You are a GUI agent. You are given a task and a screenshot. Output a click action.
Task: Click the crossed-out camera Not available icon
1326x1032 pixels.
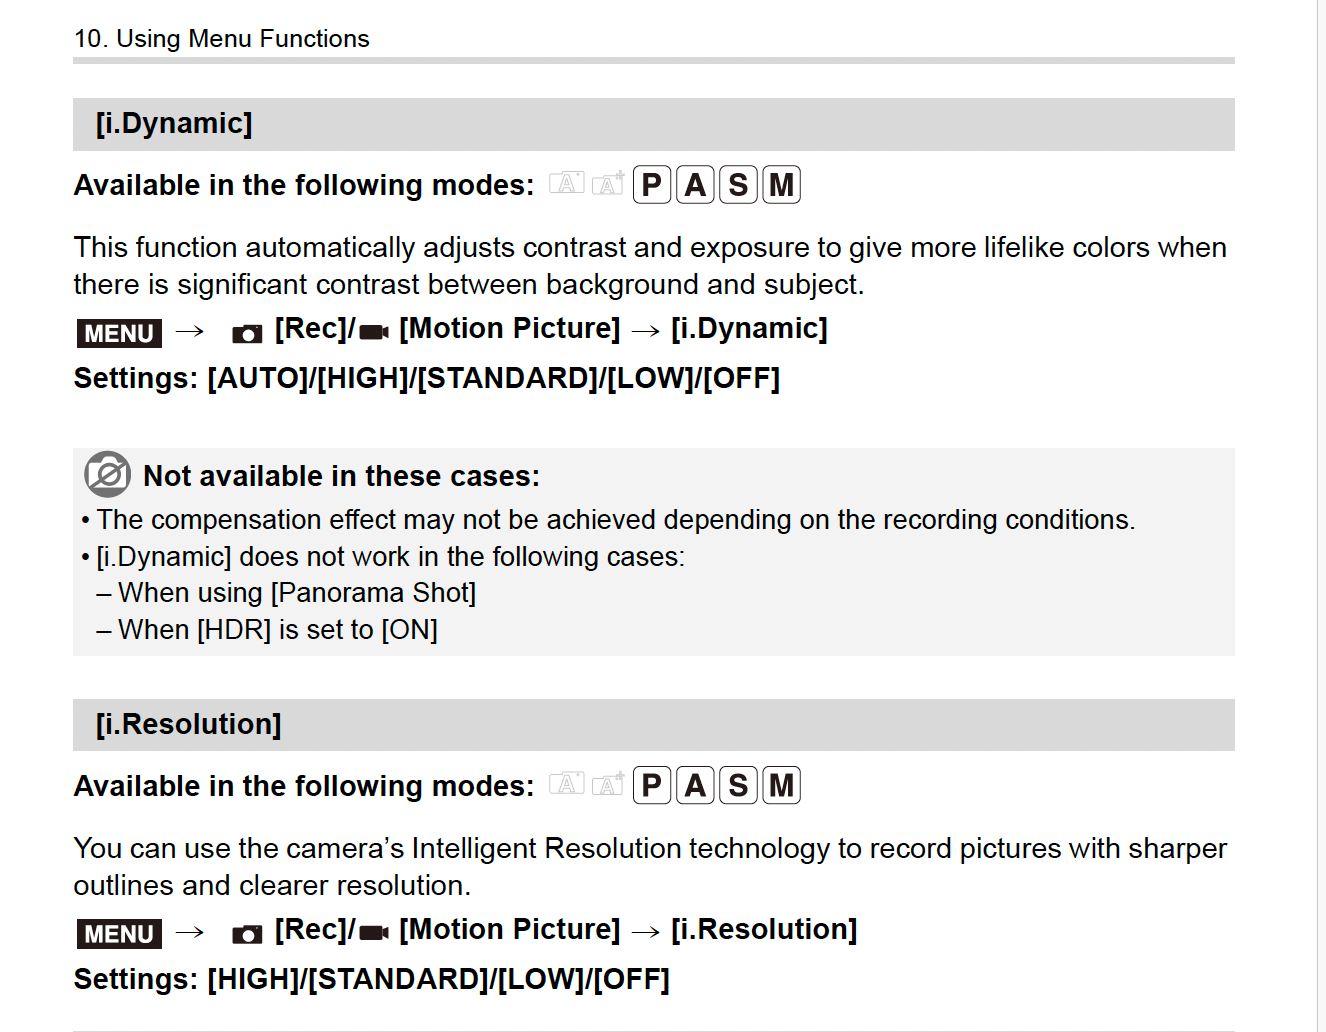(x=107, y=475)
